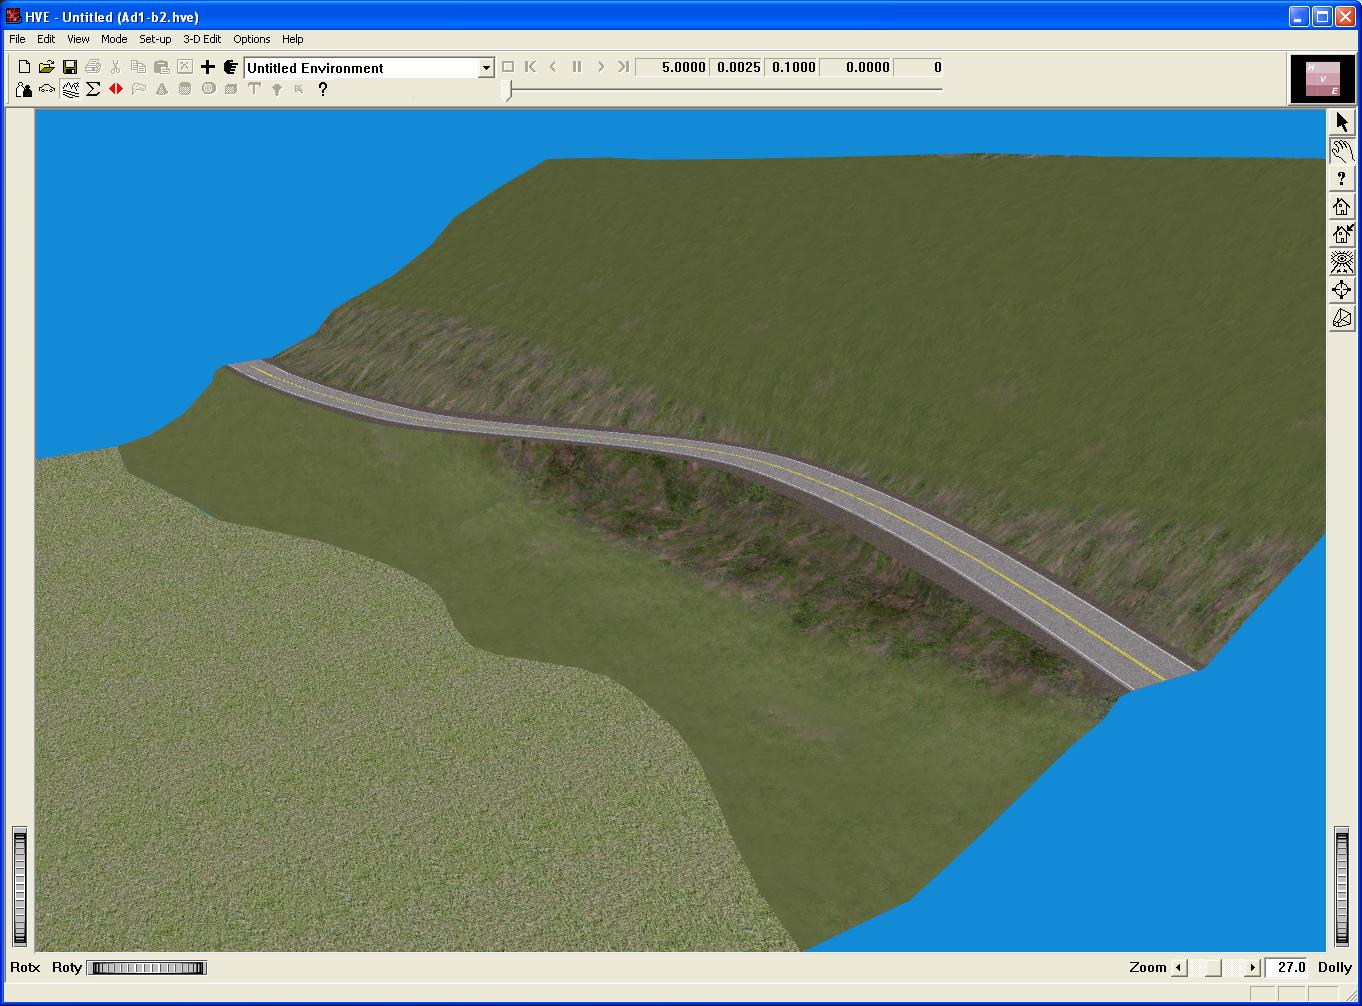This screenshot has height=1006, width=1362.
Task: Click the View All eye icon
Action: (x=1342, y=263)
